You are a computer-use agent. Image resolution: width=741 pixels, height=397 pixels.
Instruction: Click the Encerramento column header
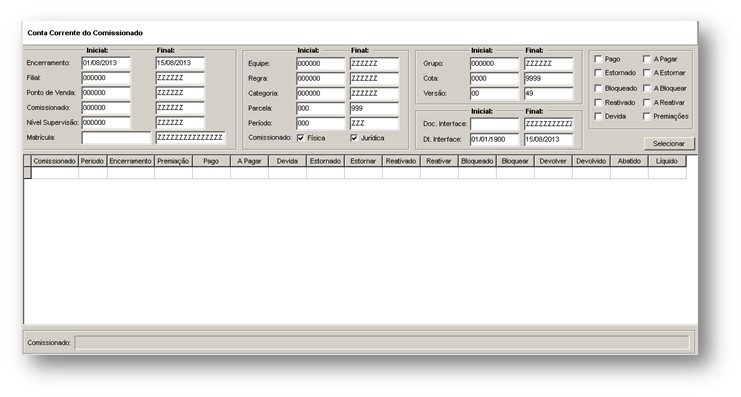pos(131,161)
